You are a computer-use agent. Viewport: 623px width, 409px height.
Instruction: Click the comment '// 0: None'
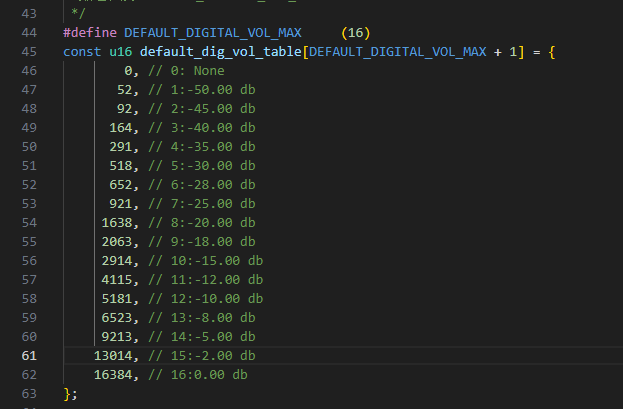point(186,71)
